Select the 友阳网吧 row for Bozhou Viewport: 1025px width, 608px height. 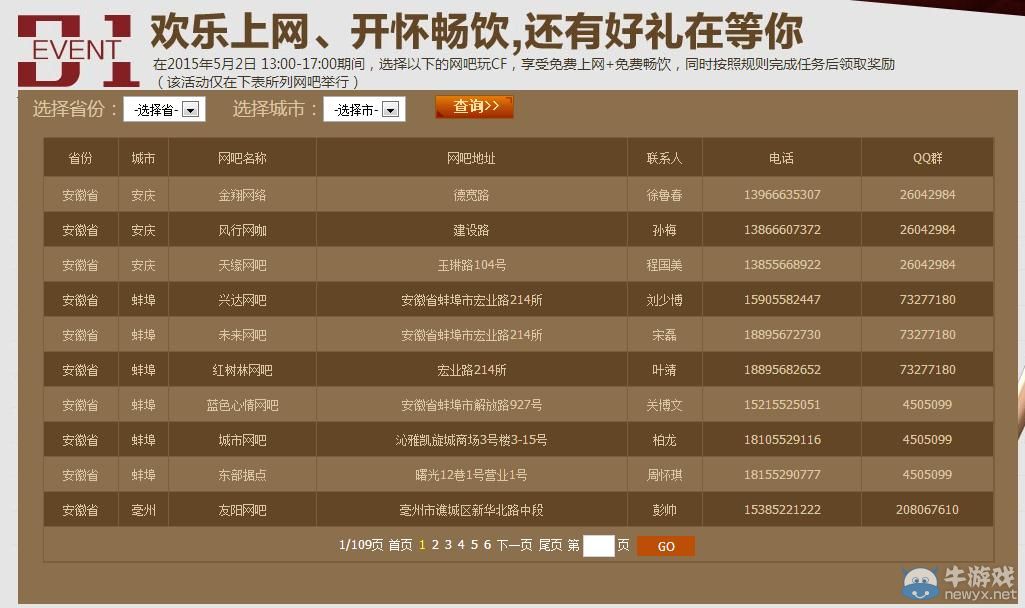click(x=243, y=510)
